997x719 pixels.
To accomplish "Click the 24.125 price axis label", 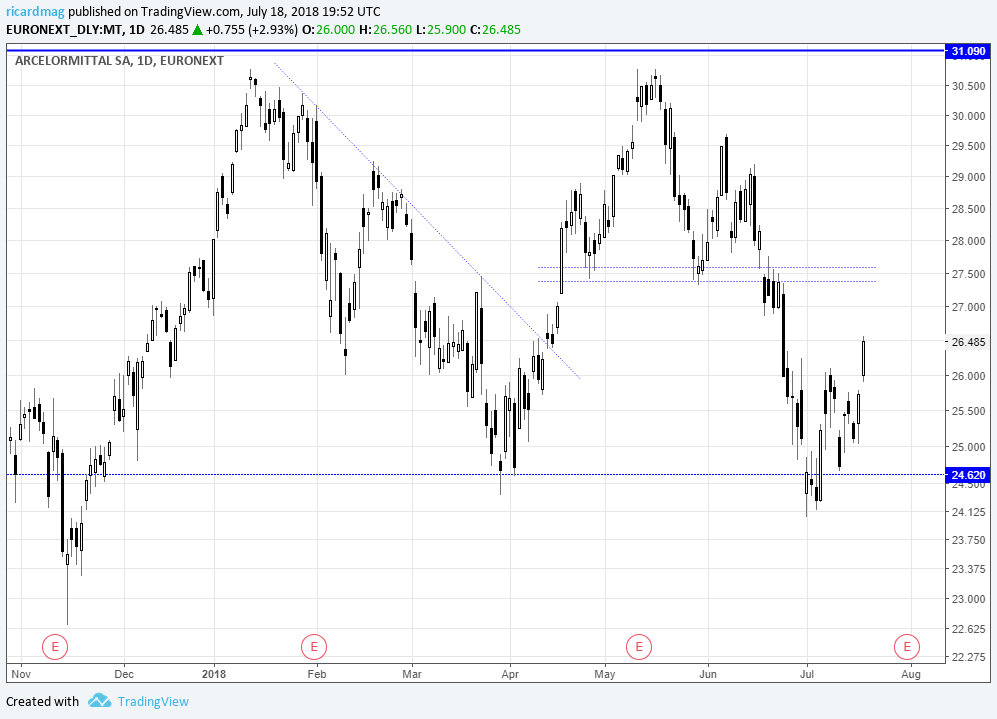I will 968,512.
